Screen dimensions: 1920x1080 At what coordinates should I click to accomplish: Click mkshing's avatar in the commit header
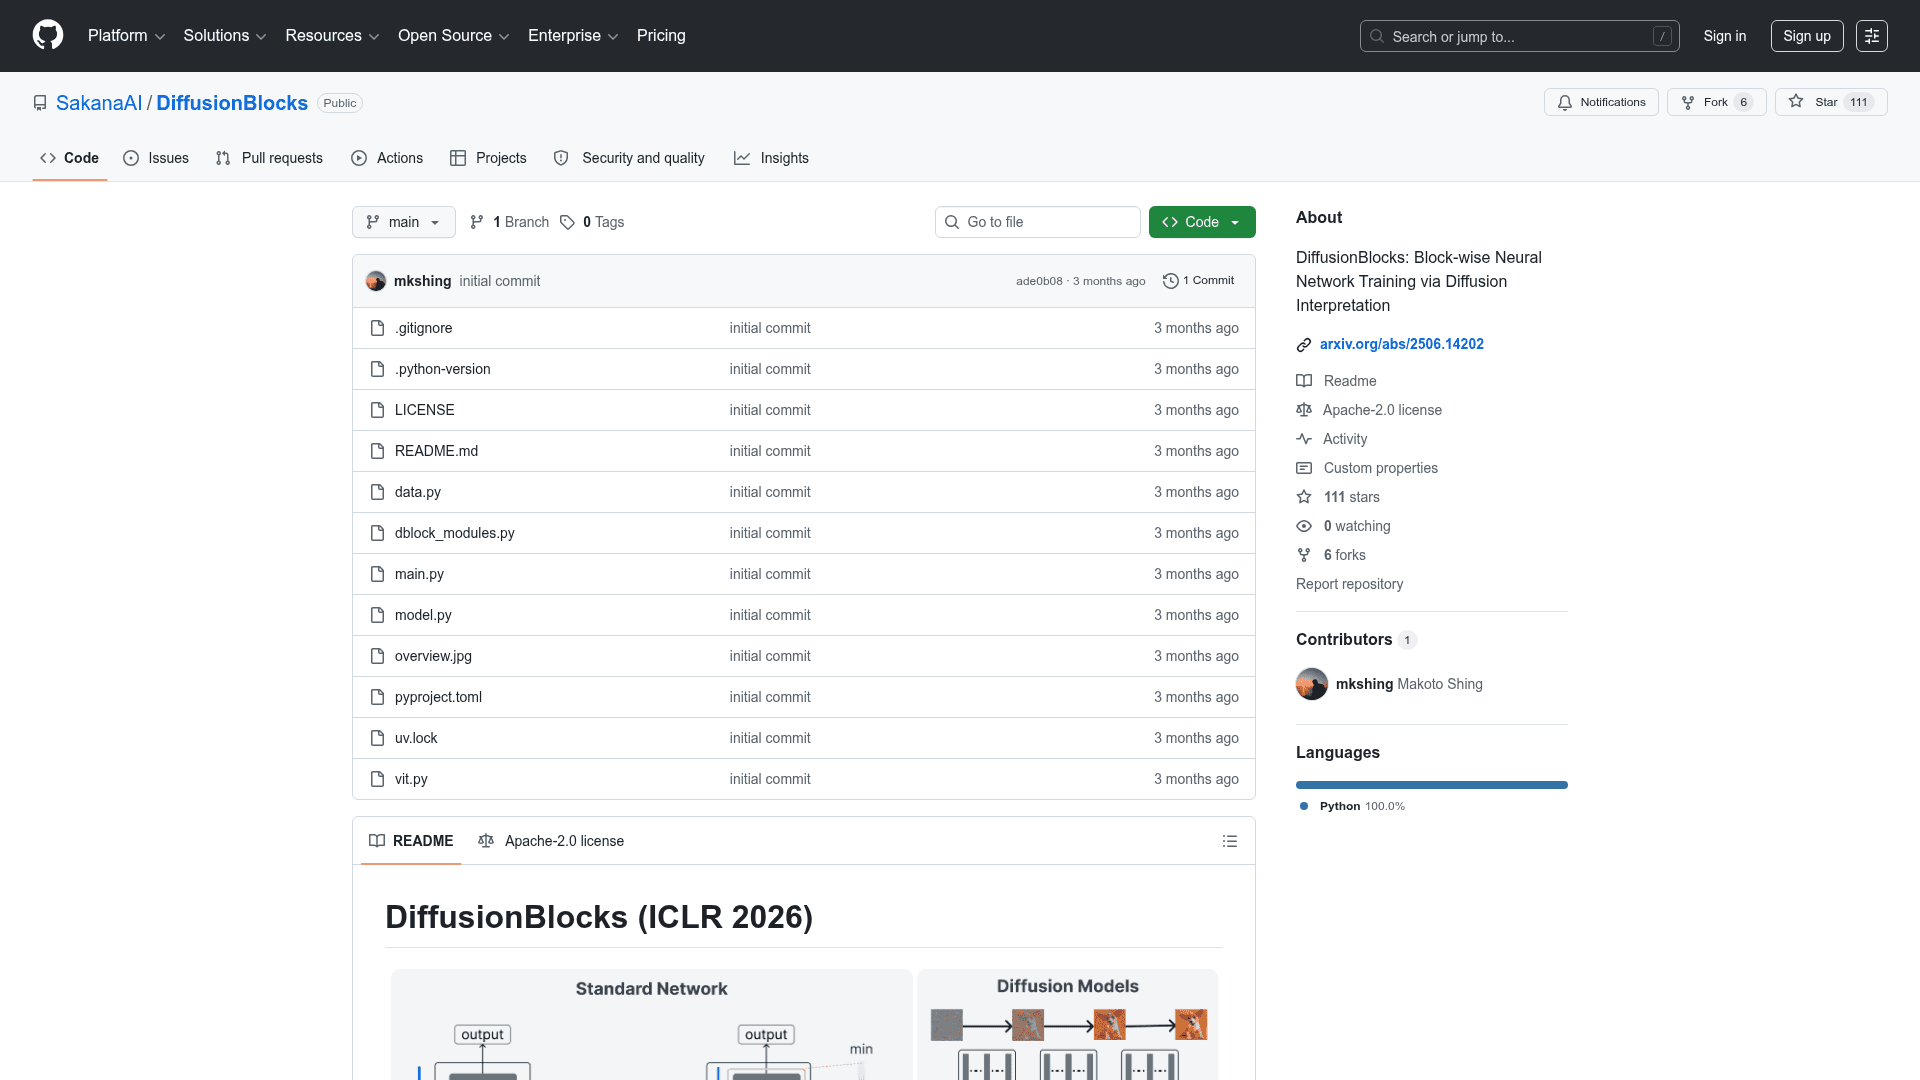pyautogui.click(x=376, y=281)
